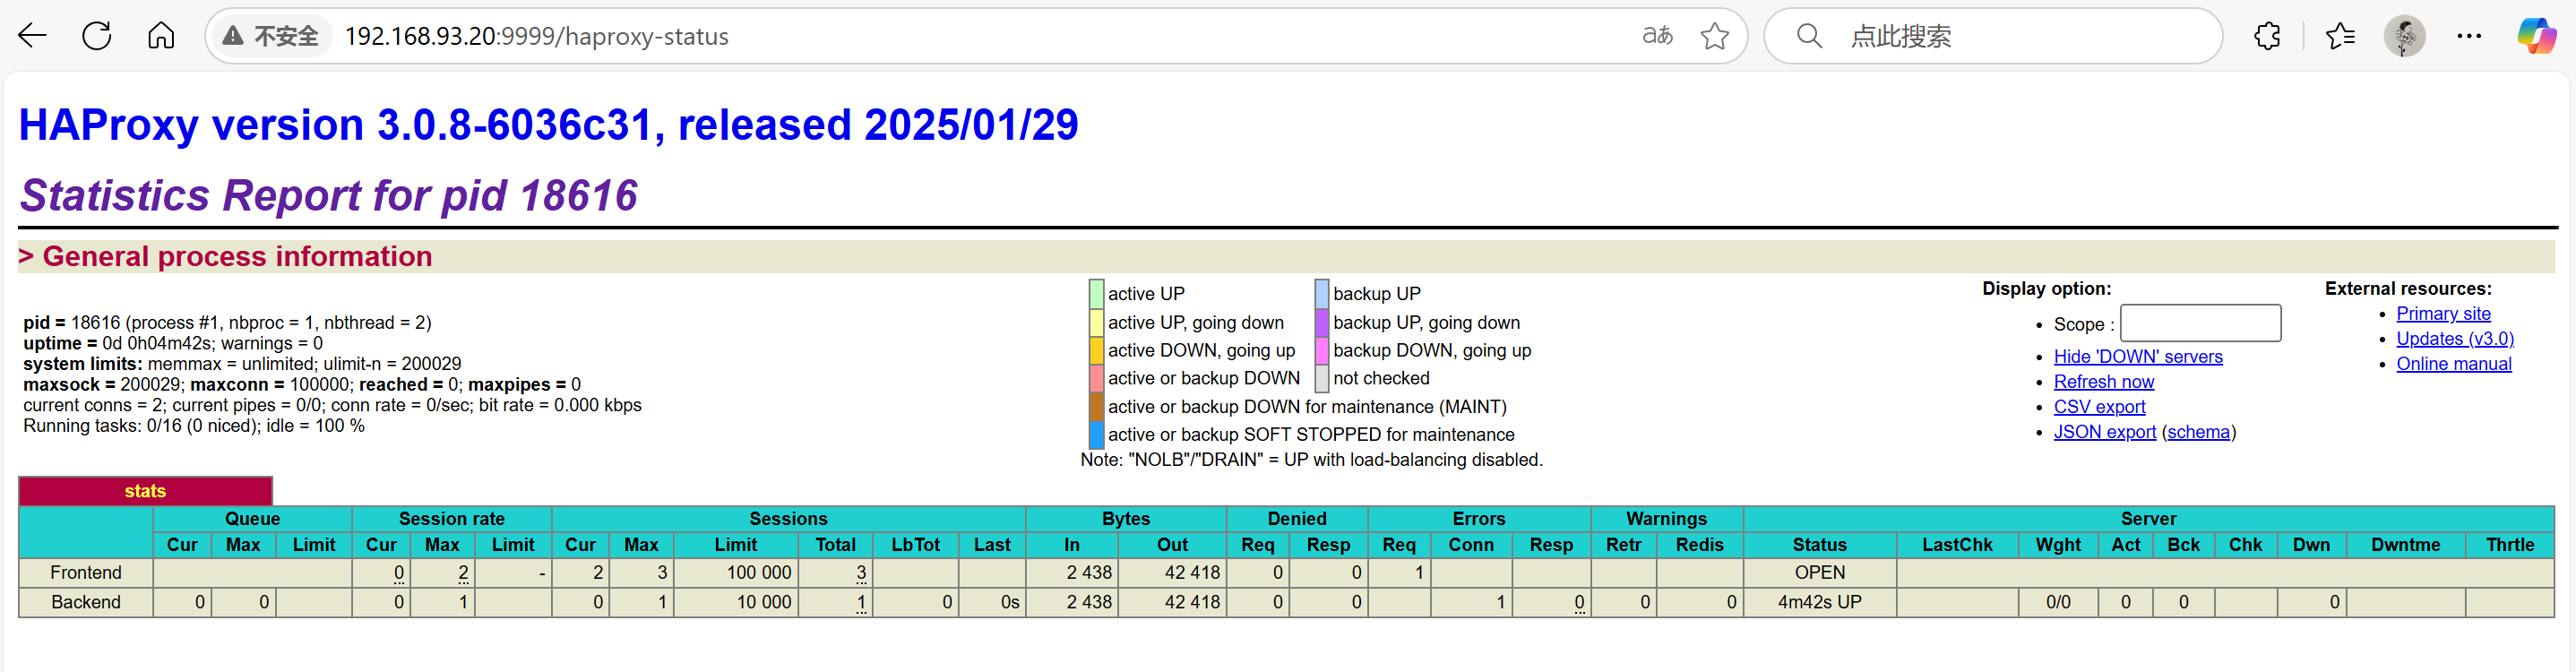Go back with the browser back arrow
Image resolution: width=2576 pixels, height=672 pixels.
point(33,36)
